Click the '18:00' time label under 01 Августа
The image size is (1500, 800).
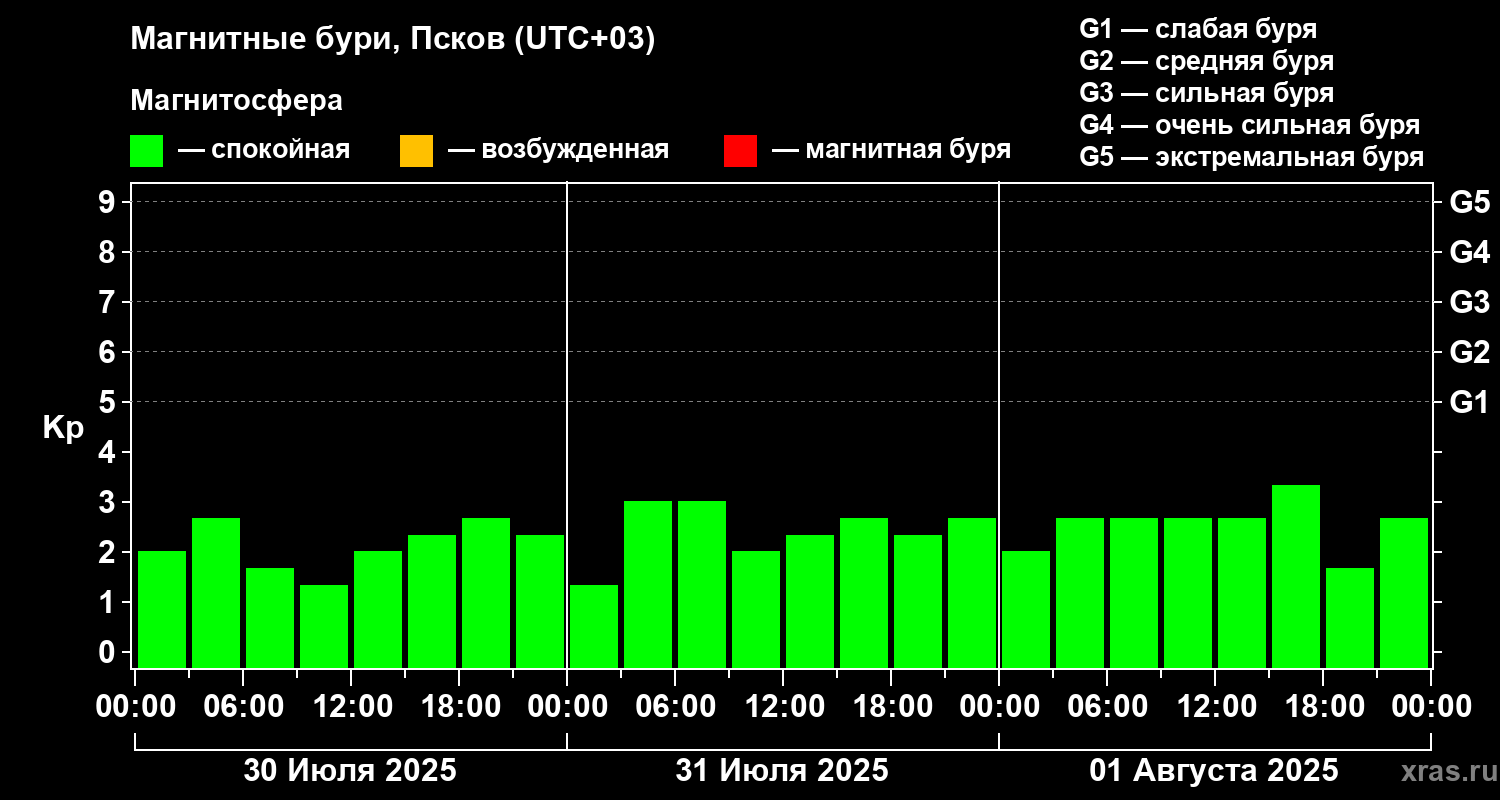(1323, 707)
